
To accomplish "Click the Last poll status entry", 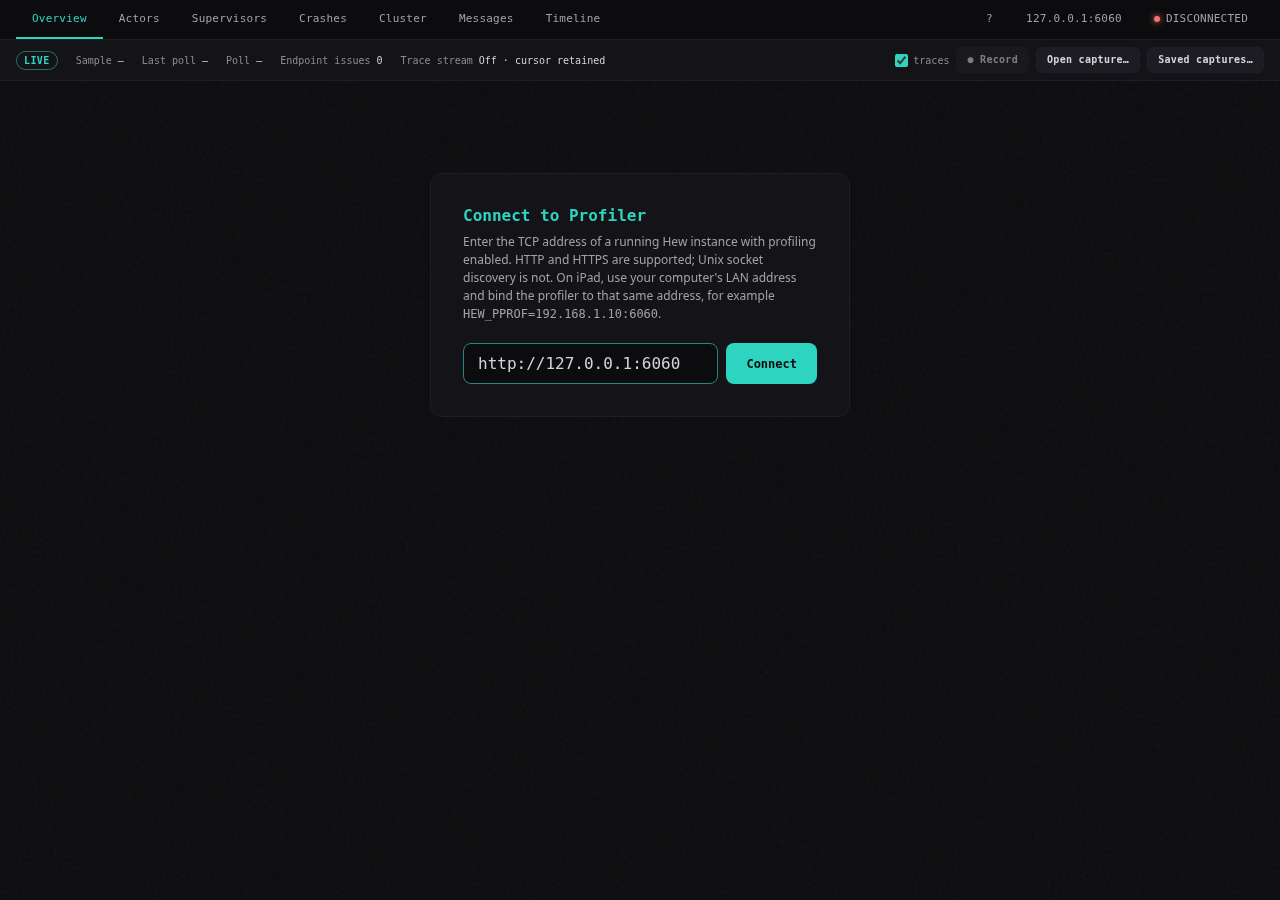I will [175, 61].
